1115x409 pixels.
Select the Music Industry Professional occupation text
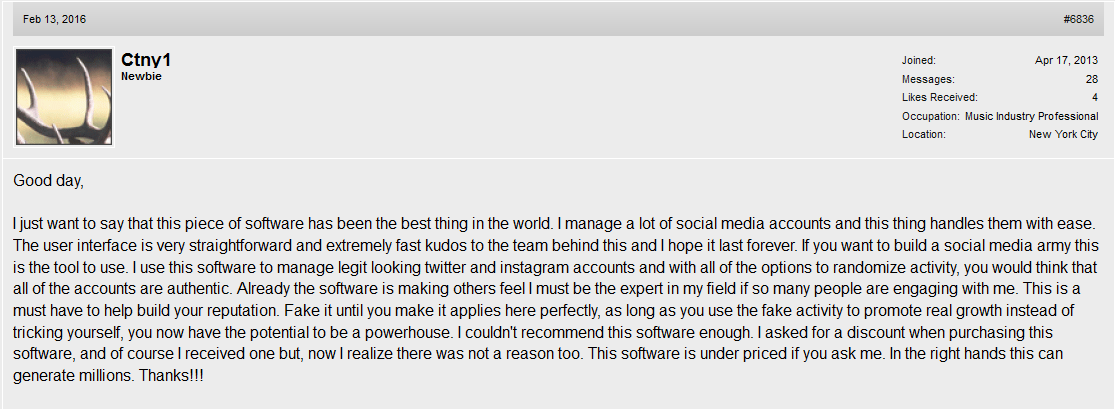coord(1032,116)
